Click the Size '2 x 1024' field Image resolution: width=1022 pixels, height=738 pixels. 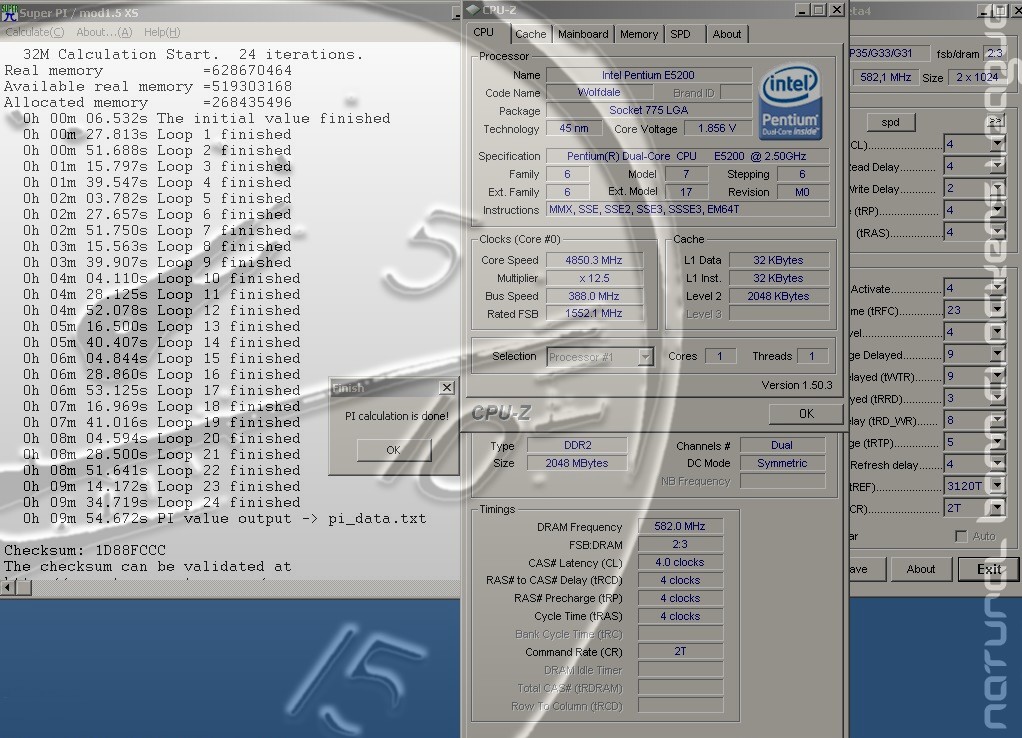[977, 78]
